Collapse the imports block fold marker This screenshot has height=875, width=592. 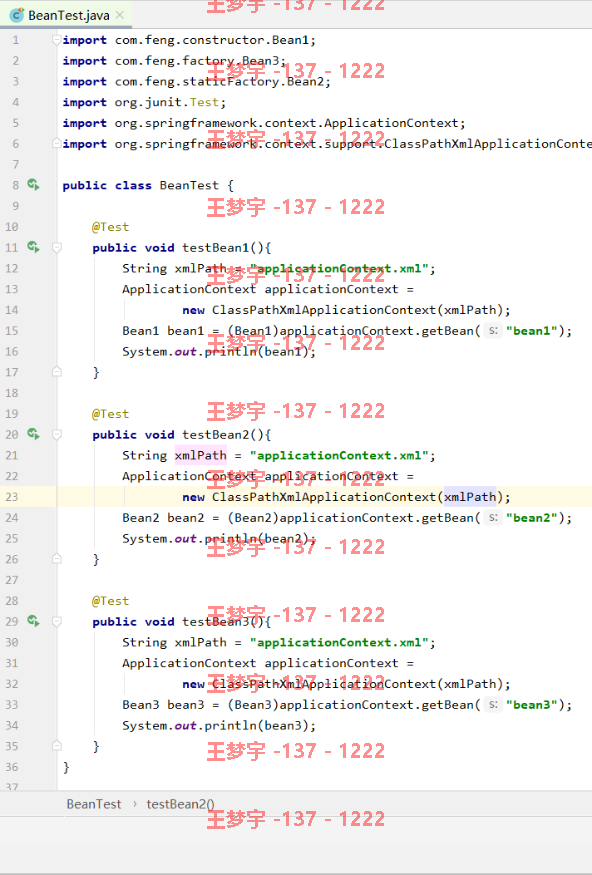coord(56,40)
